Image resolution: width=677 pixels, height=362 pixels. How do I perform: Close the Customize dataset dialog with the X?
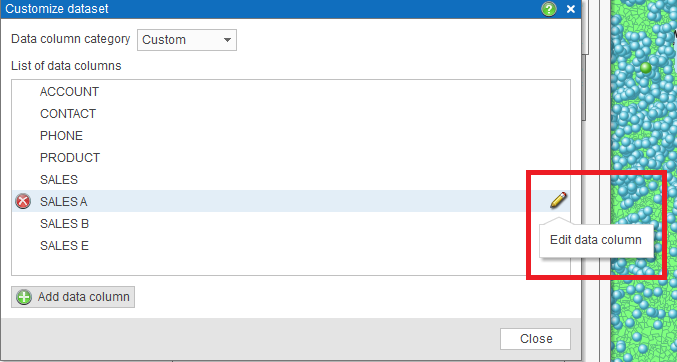[571, 9]
